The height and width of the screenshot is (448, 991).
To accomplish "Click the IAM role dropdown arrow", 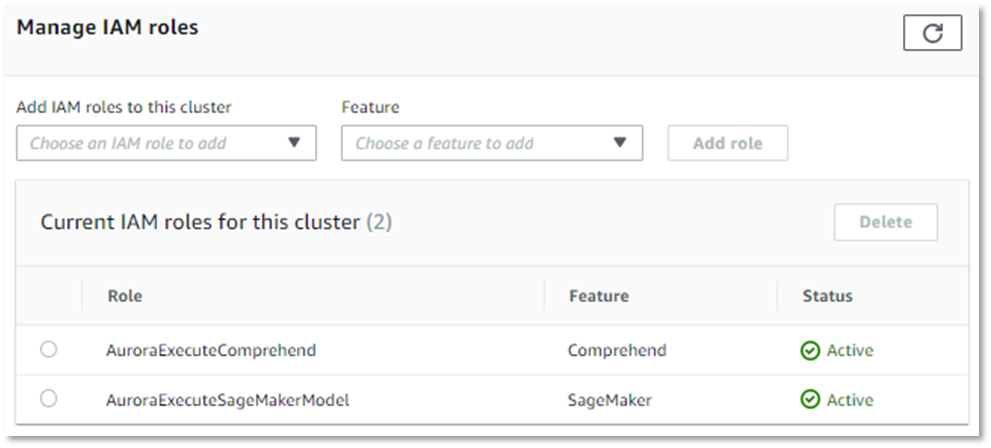I will pyautogui.click(x=294, y=143).
